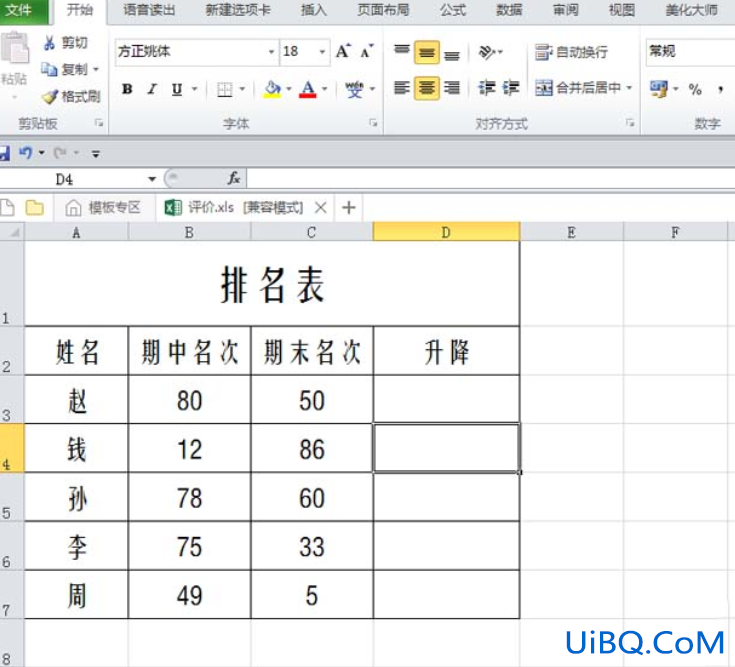
Task: Click the Undo arrow
Action: [25, 153]
